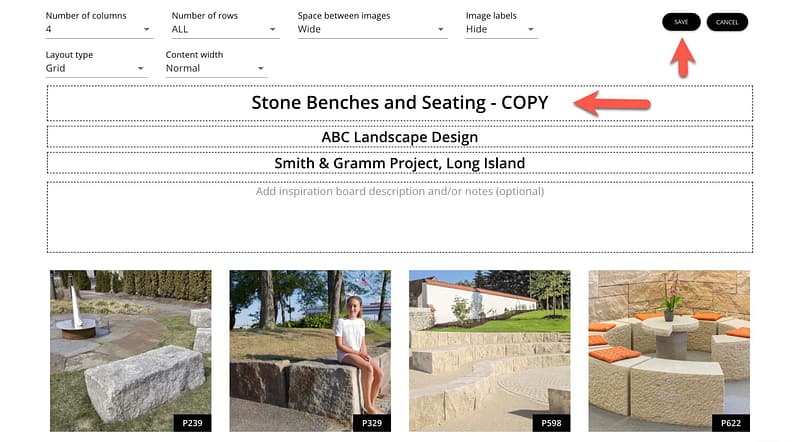Expand the Number of rows dropdown
Viewport: 800px width, 442px height.
[224, 30]
